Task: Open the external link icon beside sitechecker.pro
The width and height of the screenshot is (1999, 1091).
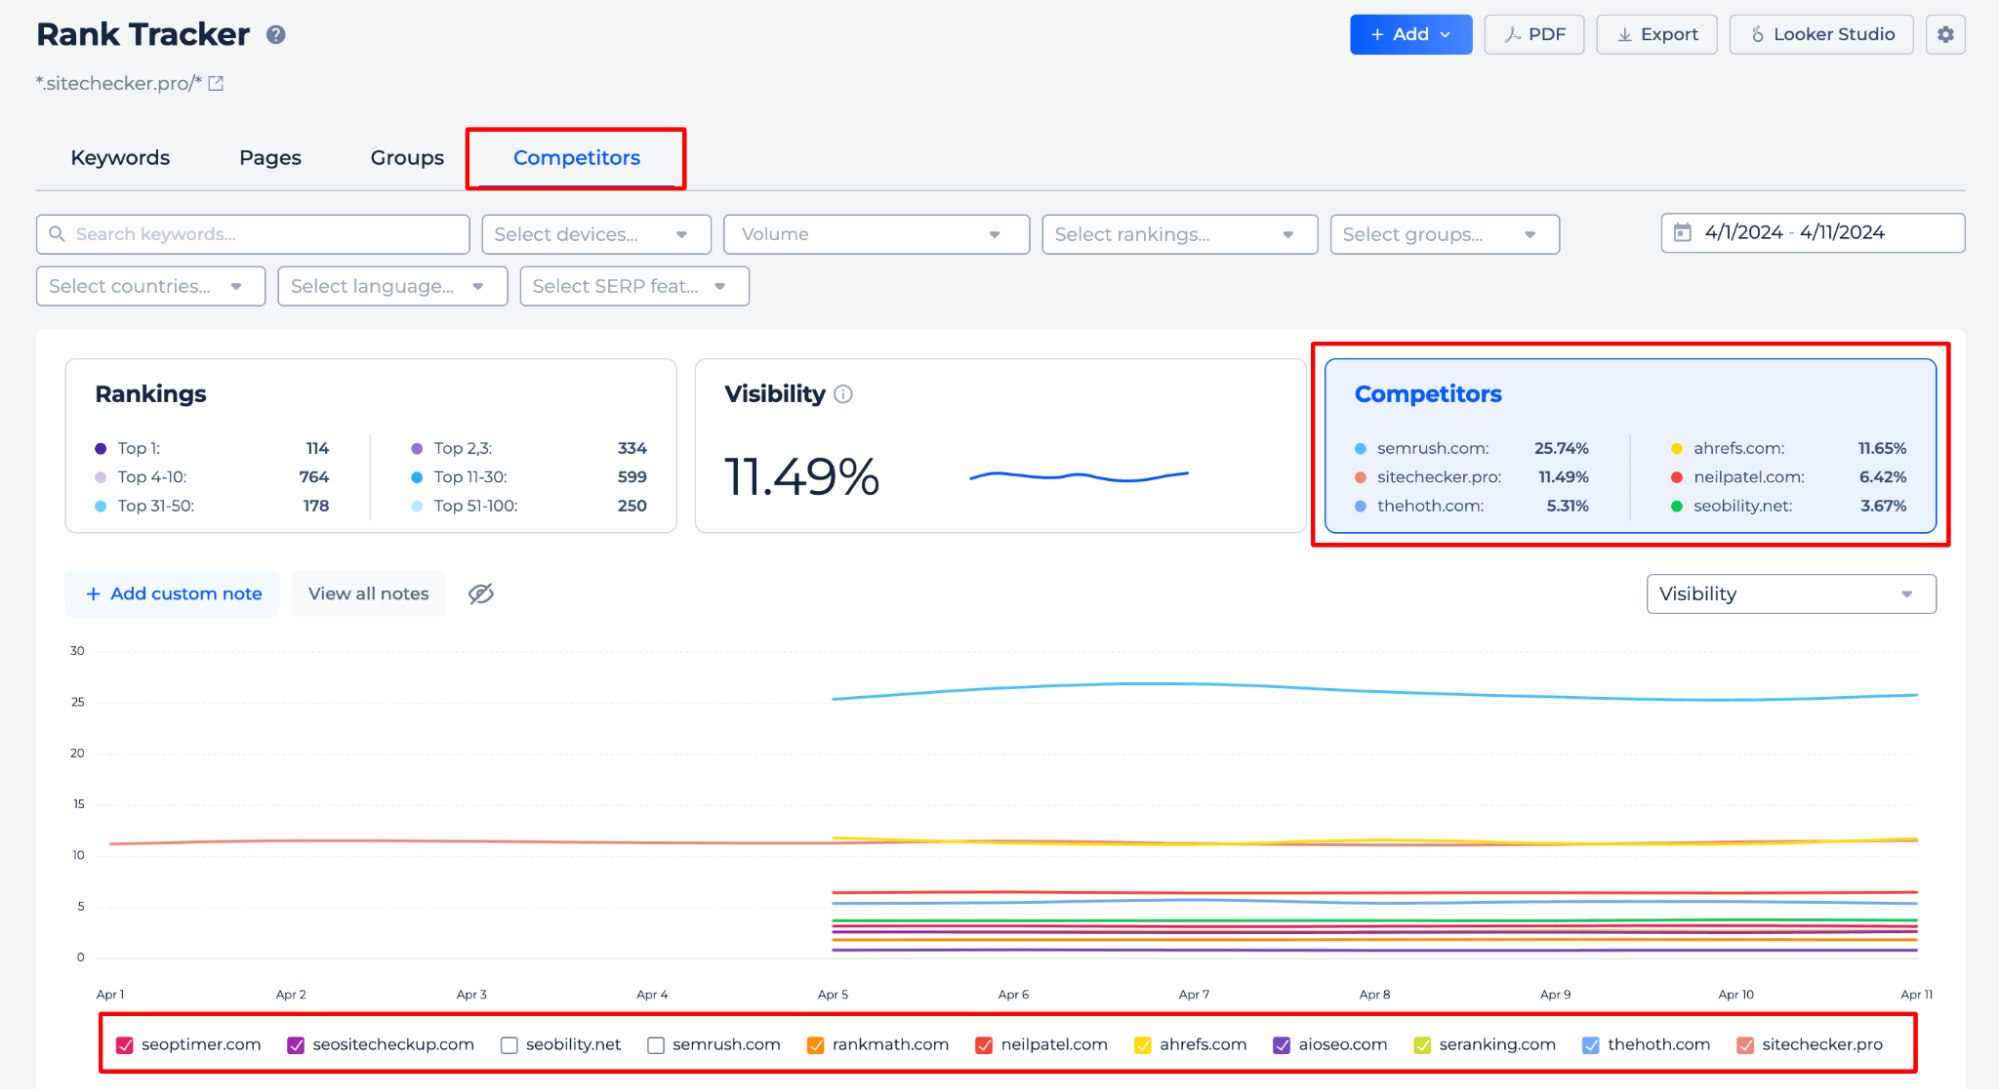Action: (216, 84)
